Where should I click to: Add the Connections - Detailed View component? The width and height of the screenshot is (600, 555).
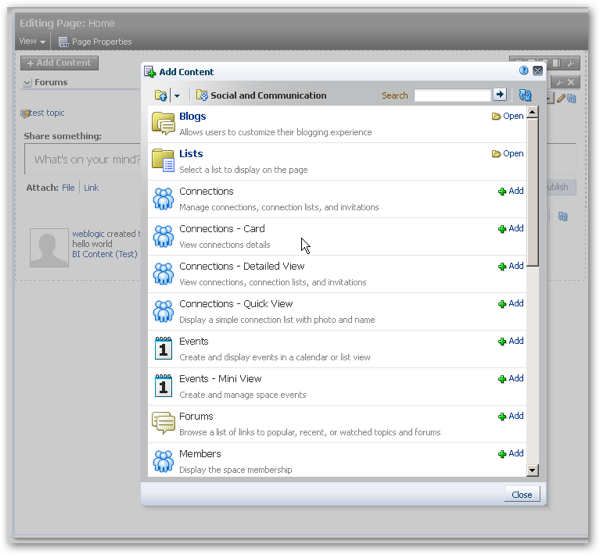point(510,266)
